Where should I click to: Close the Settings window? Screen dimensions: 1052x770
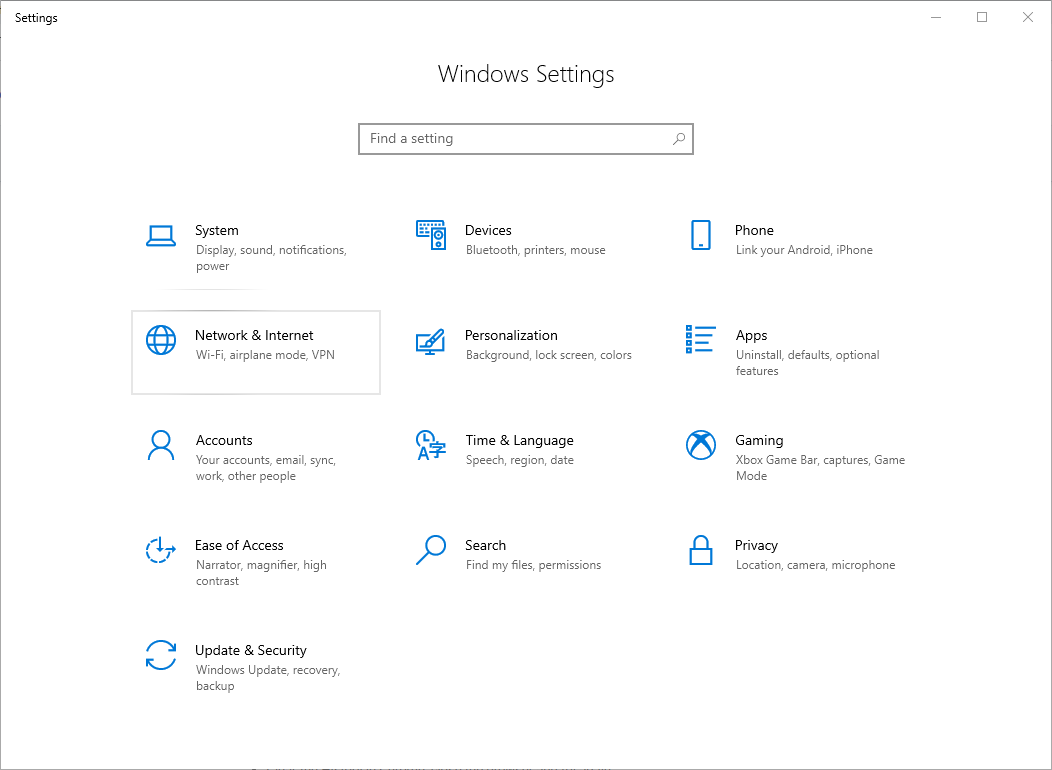point(1028,17)
